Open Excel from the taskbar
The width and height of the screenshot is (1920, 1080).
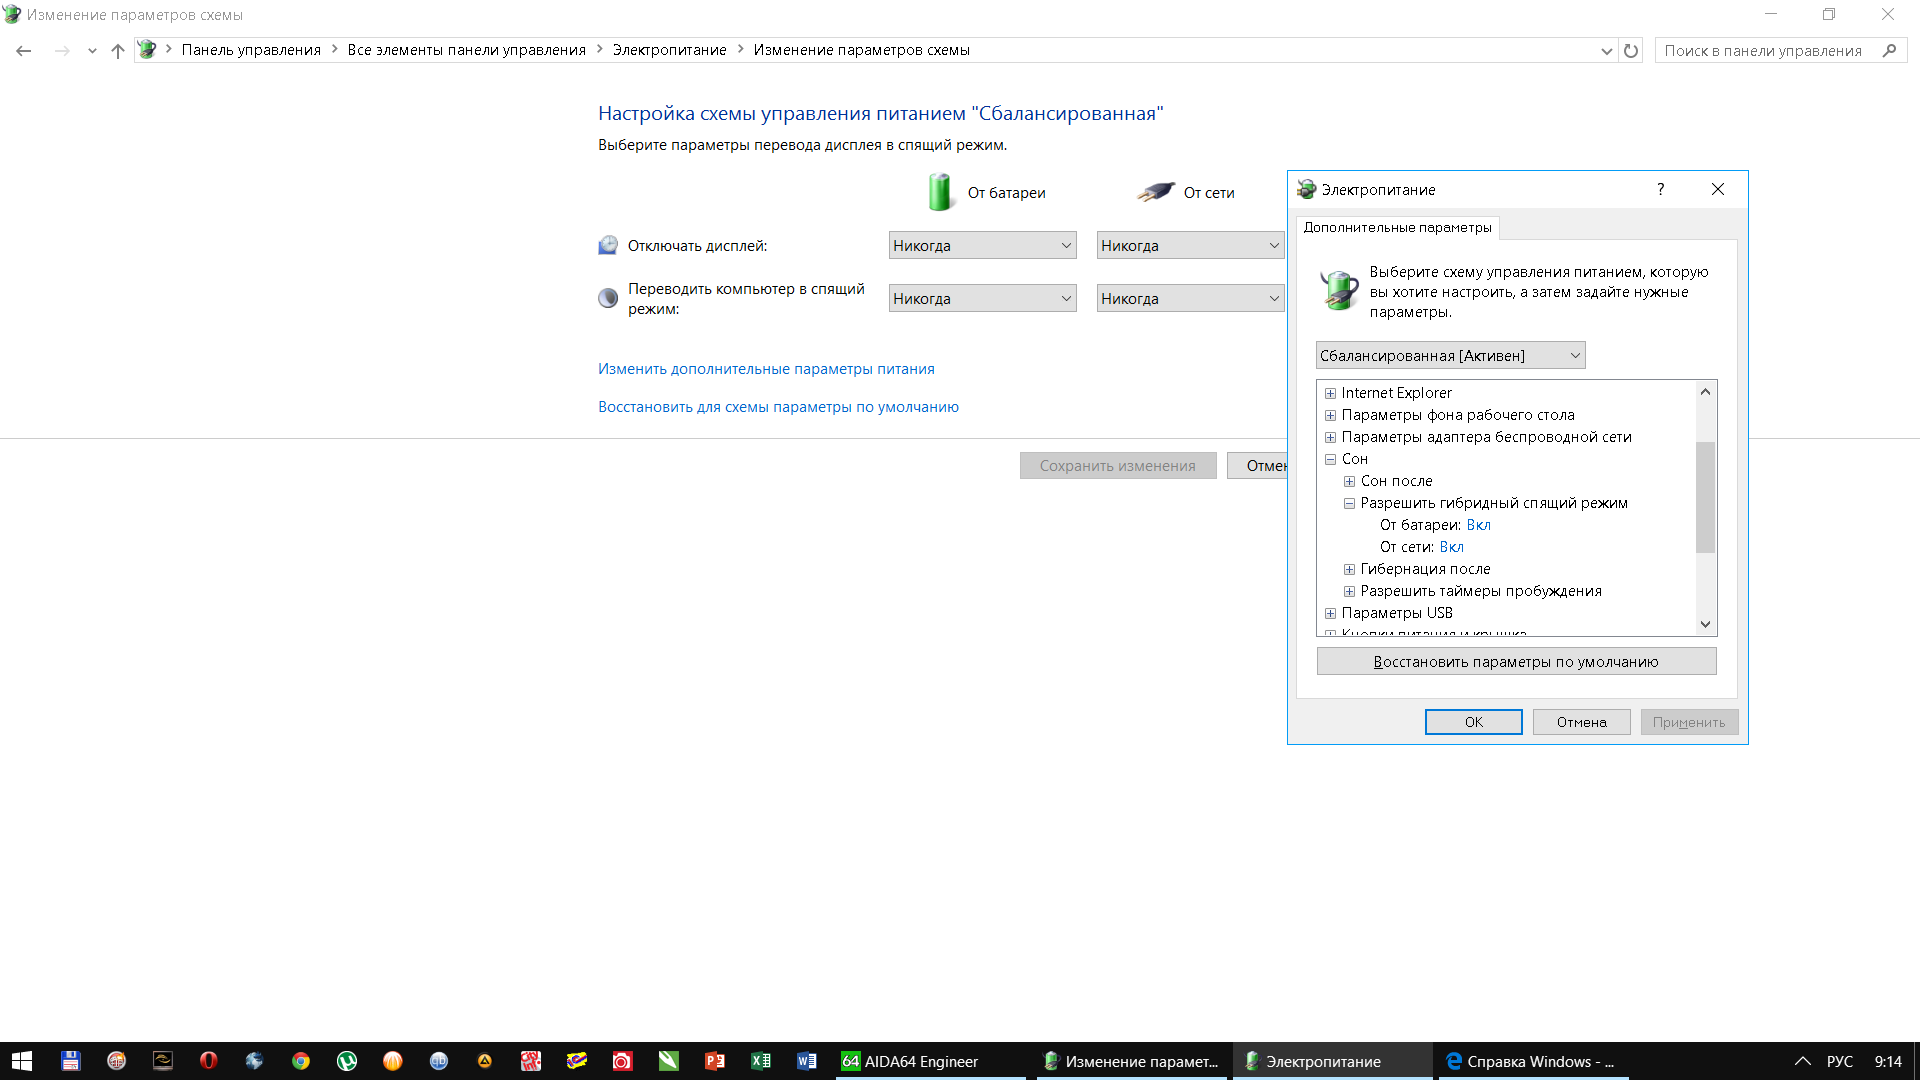tap(761, 1061)
